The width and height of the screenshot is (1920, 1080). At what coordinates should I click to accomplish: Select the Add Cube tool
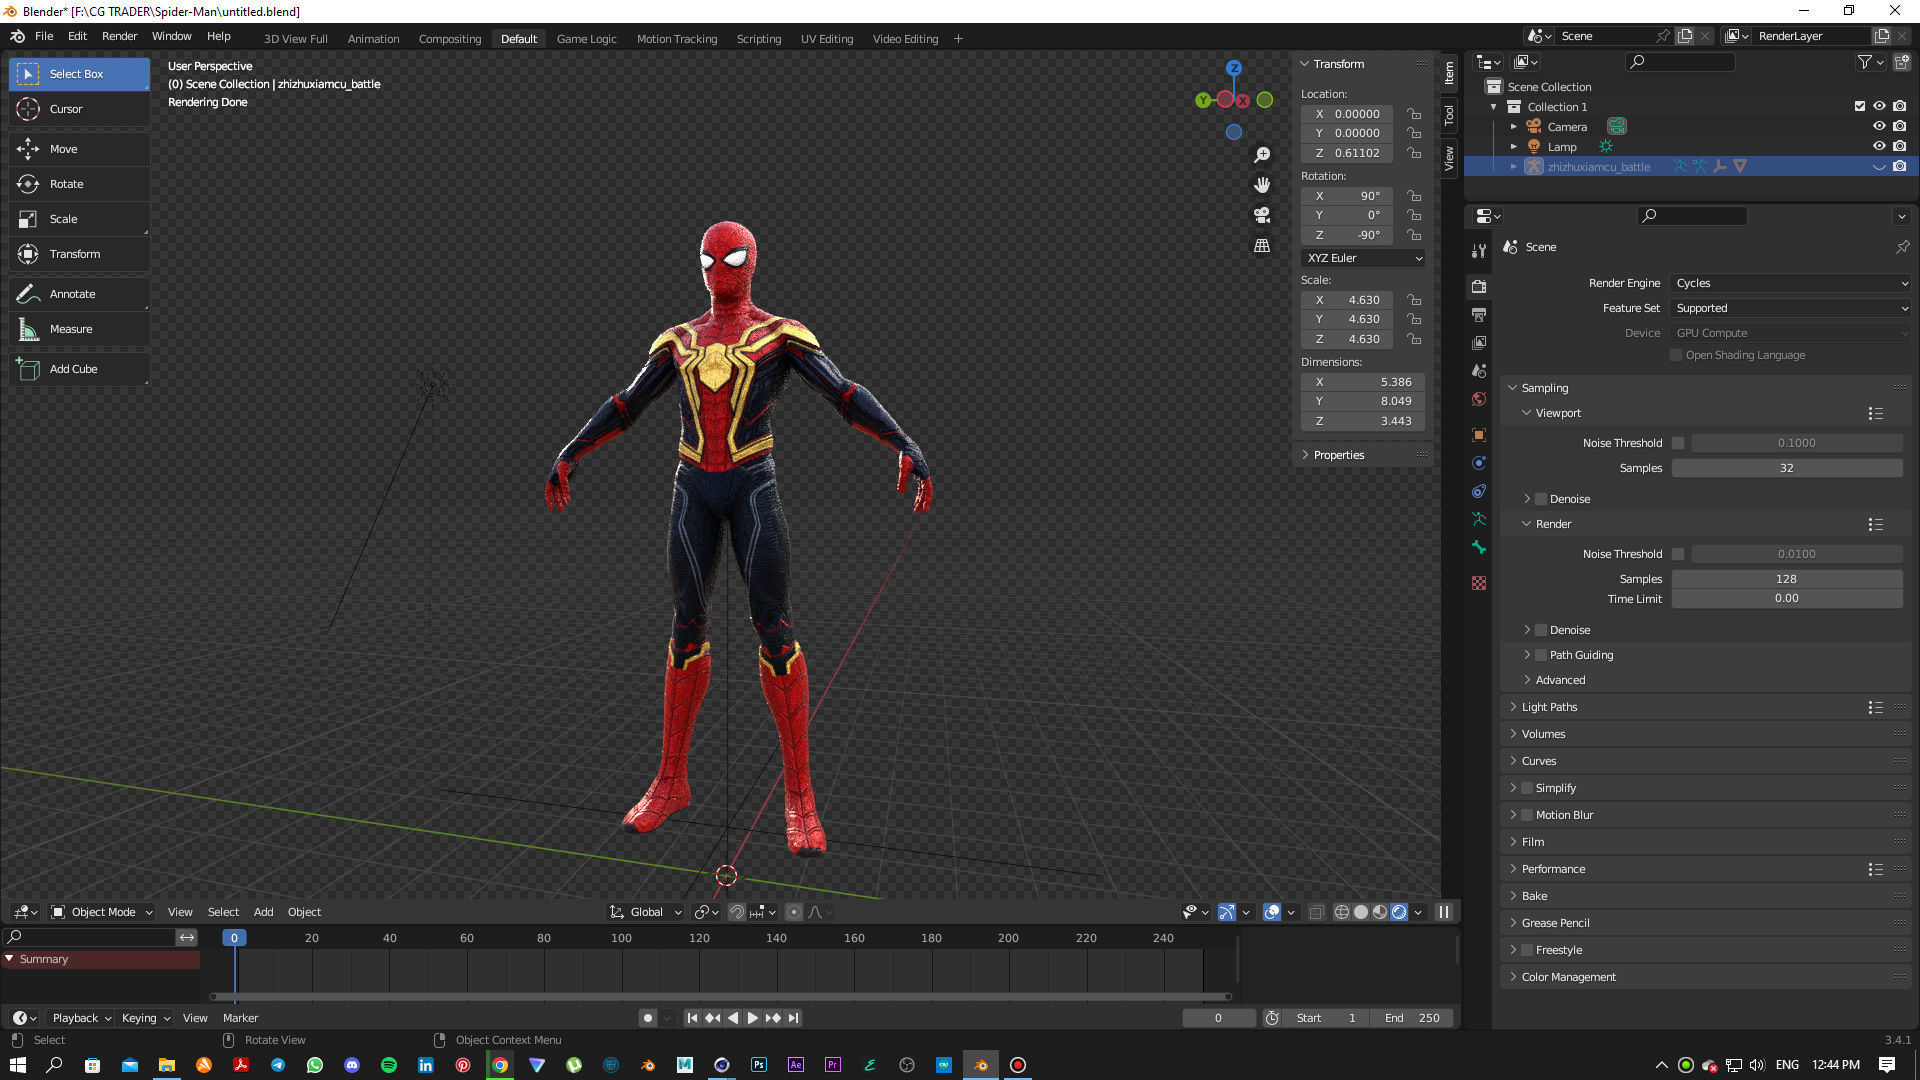(79, 369)
